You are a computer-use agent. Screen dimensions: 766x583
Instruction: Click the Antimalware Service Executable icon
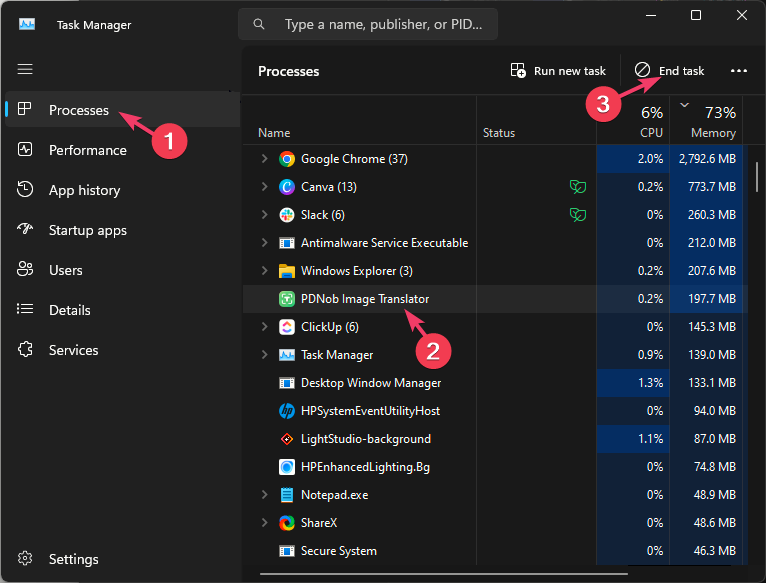coord(287,243)
